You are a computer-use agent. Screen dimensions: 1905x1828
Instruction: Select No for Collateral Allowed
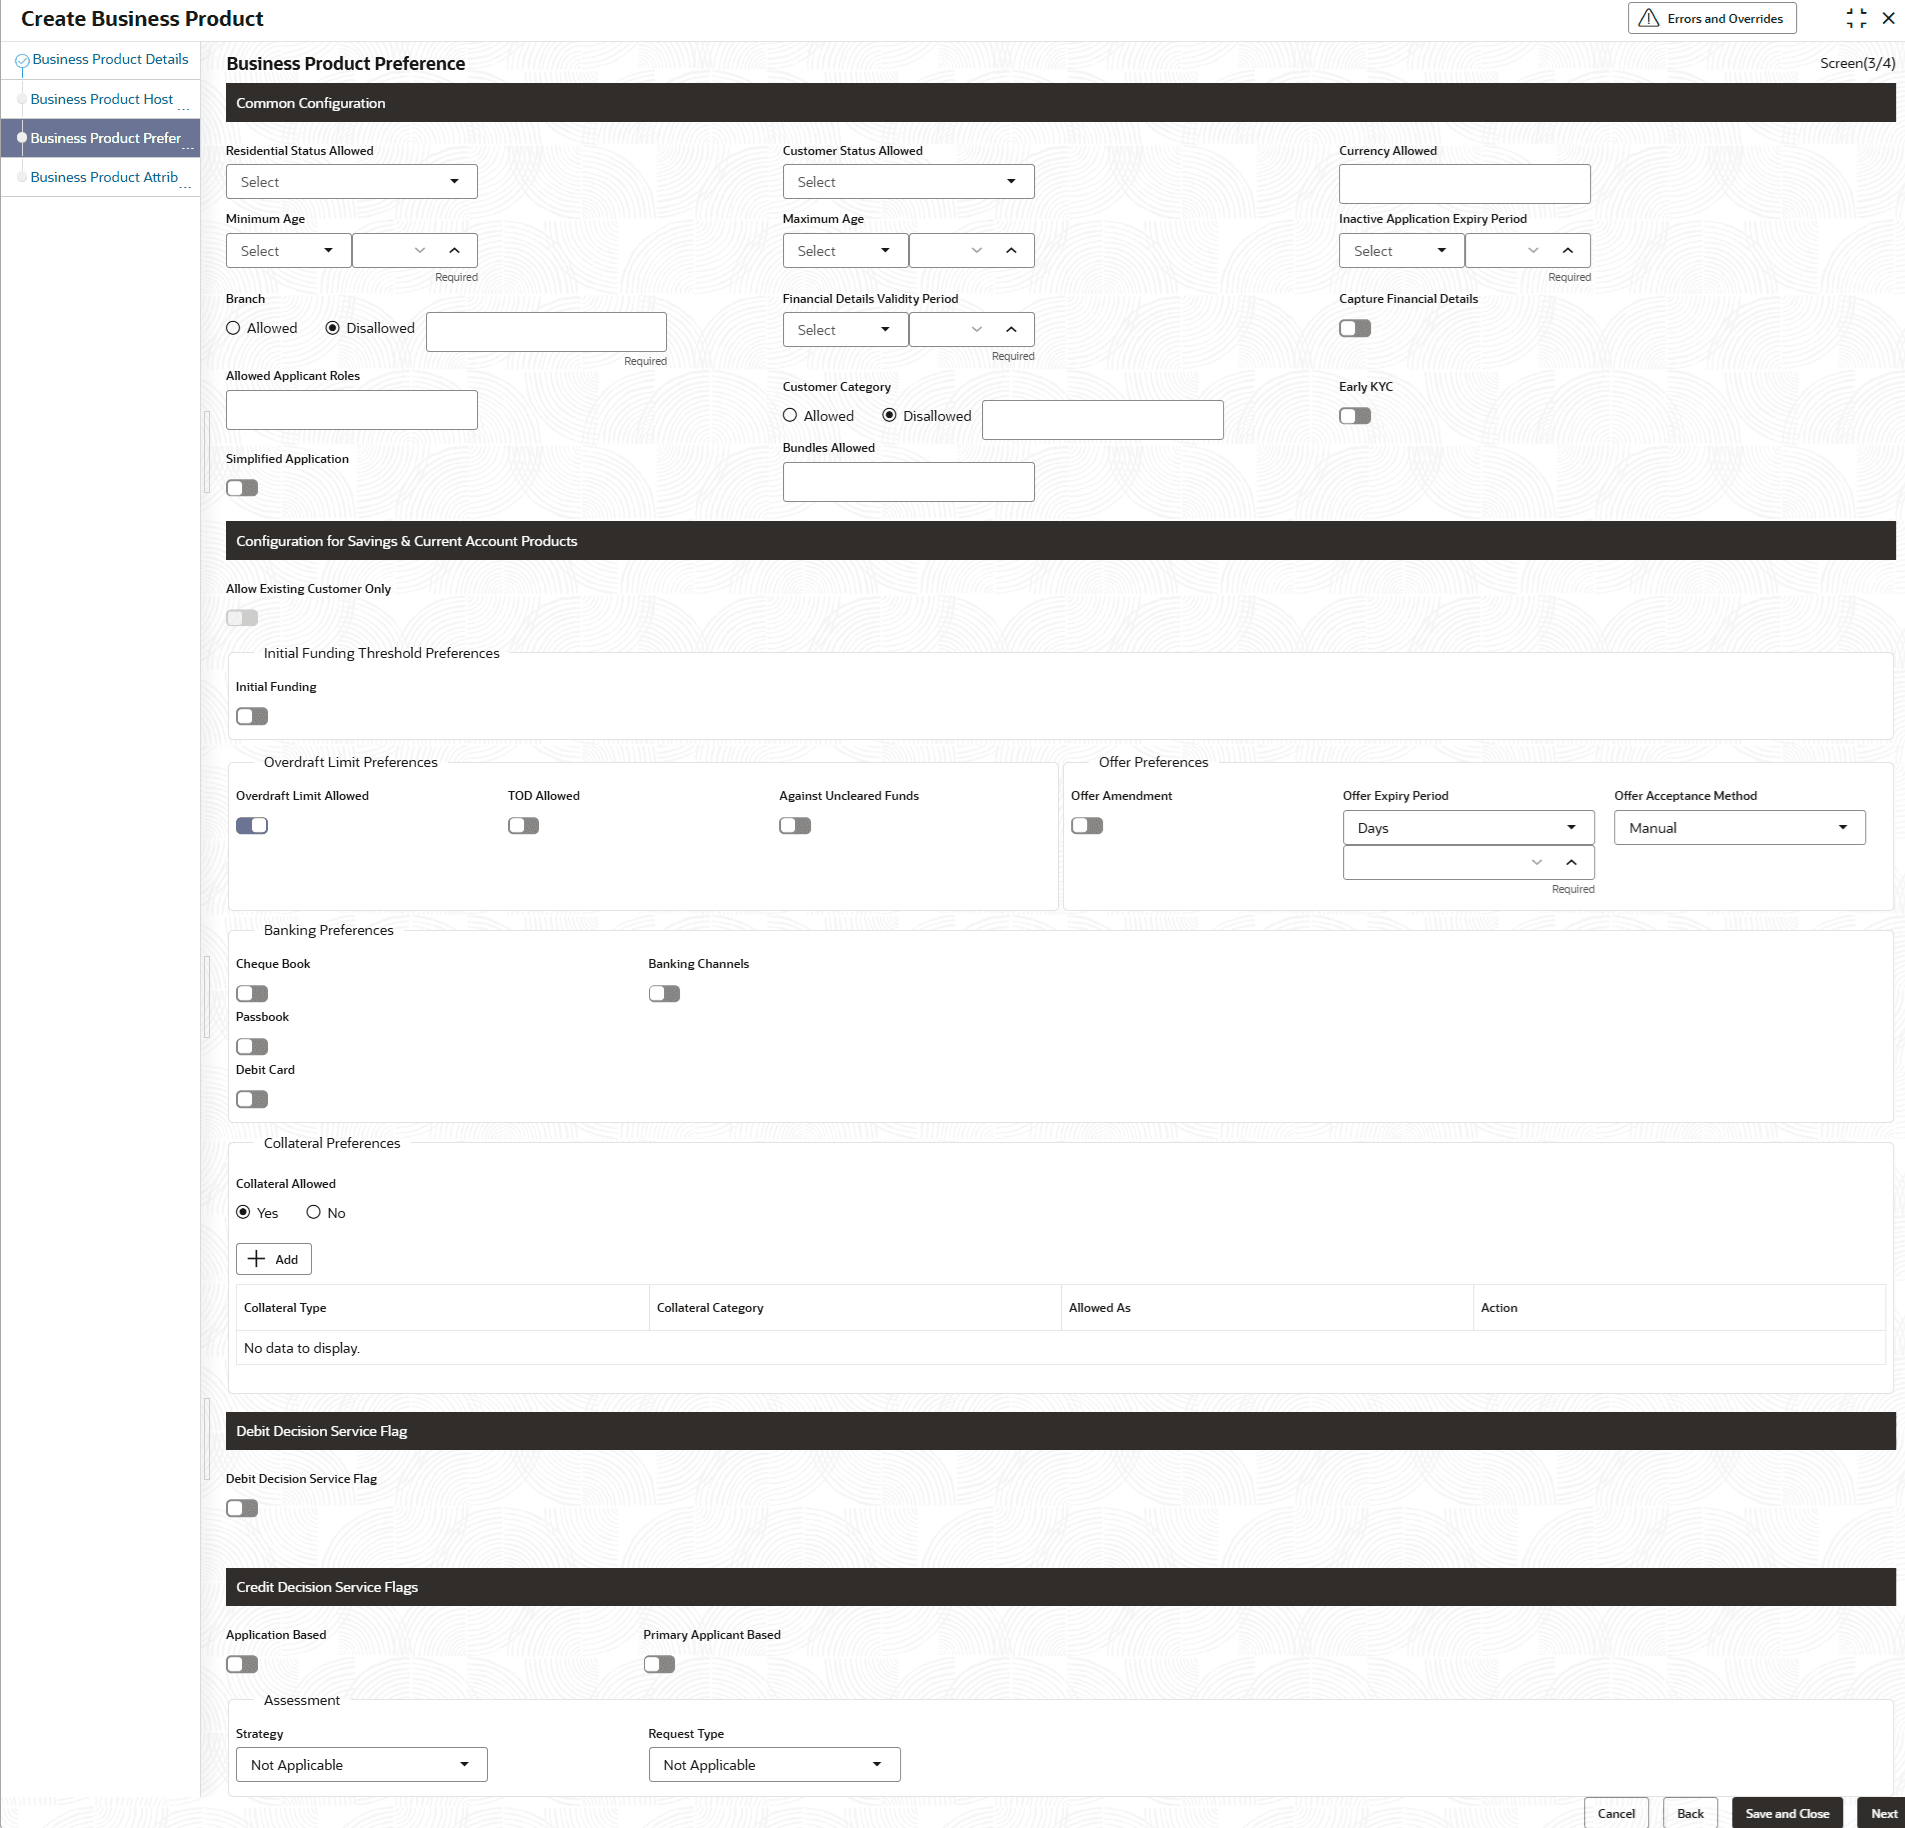point(314,1213)
